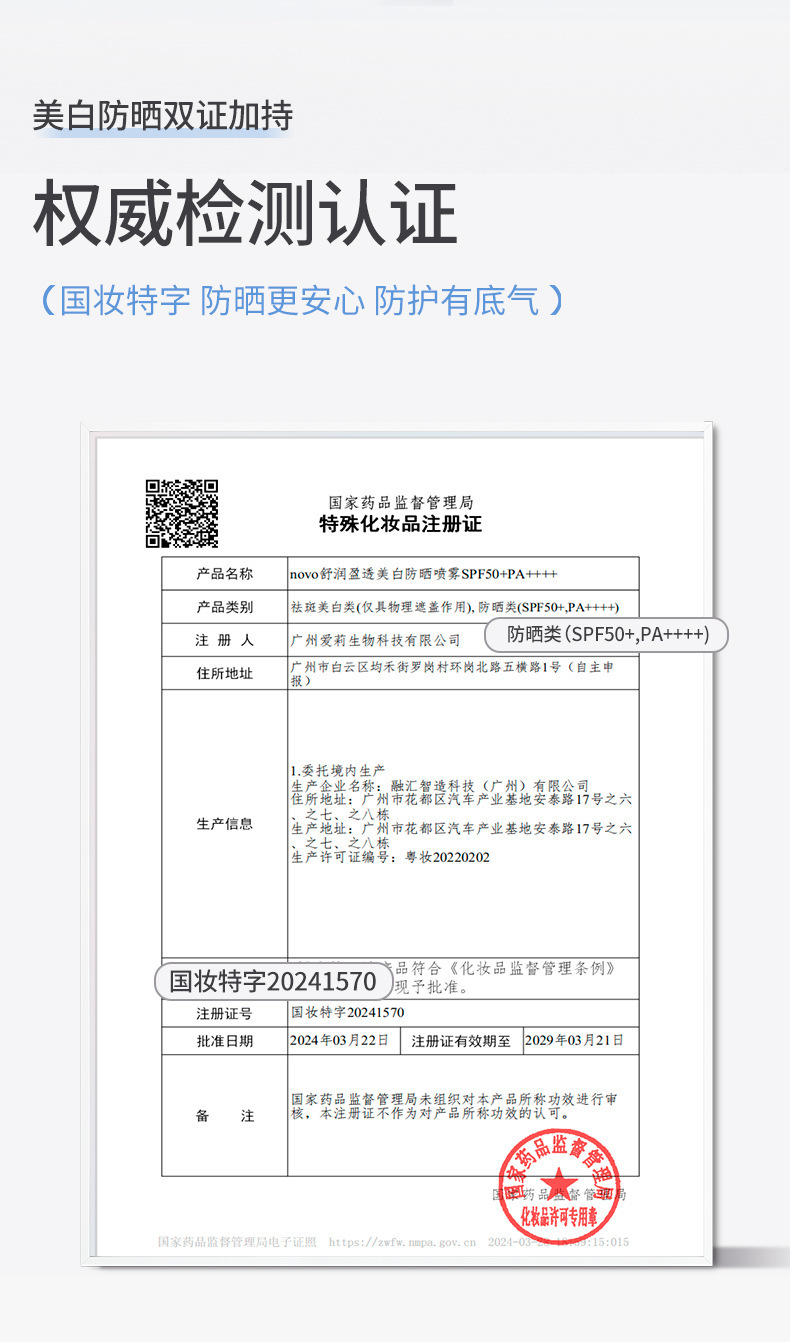Viewport: 790px width, 1342px height.
Task: Click the 批准日期 label cell
Action: point(225,1041)
